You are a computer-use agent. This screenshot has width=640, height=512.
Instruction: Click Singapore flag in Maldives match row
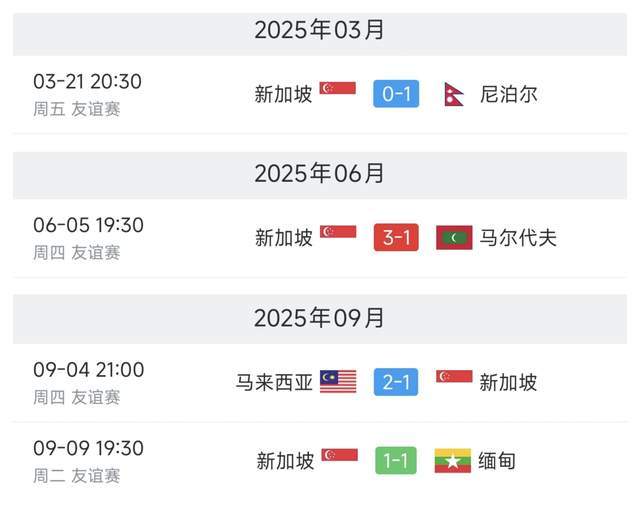pyautogui.click(x=338, y=232)
